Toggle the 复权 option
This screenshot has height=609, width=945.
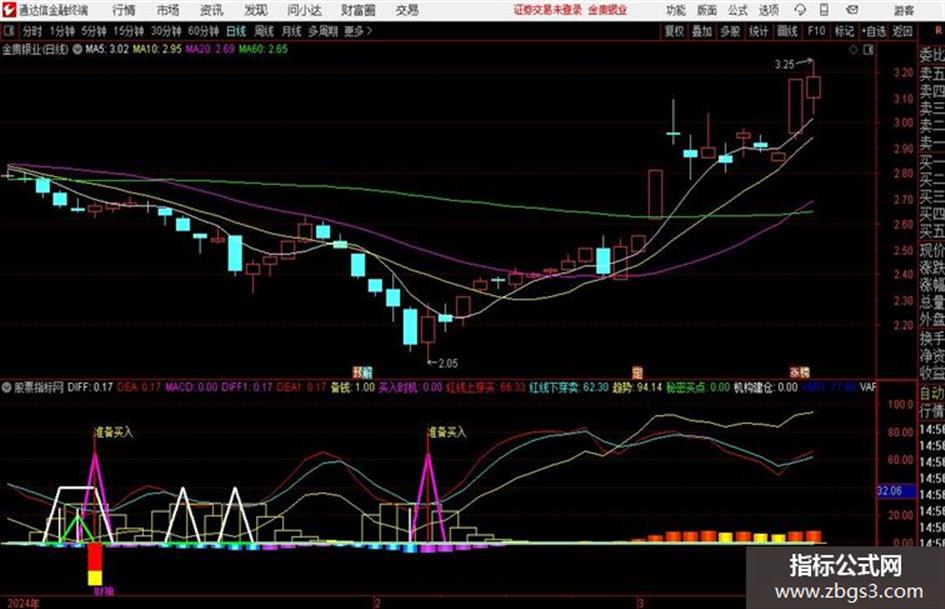[674, 31]
